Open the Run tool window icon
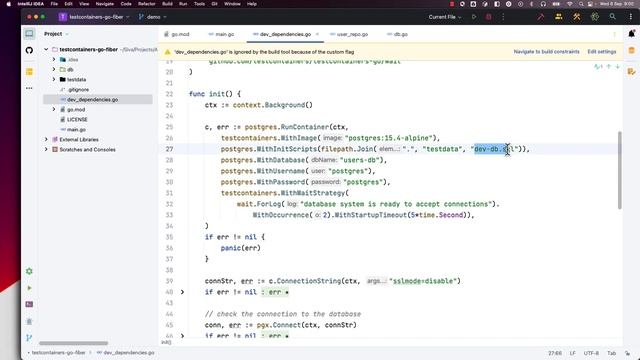 [29, 288]
